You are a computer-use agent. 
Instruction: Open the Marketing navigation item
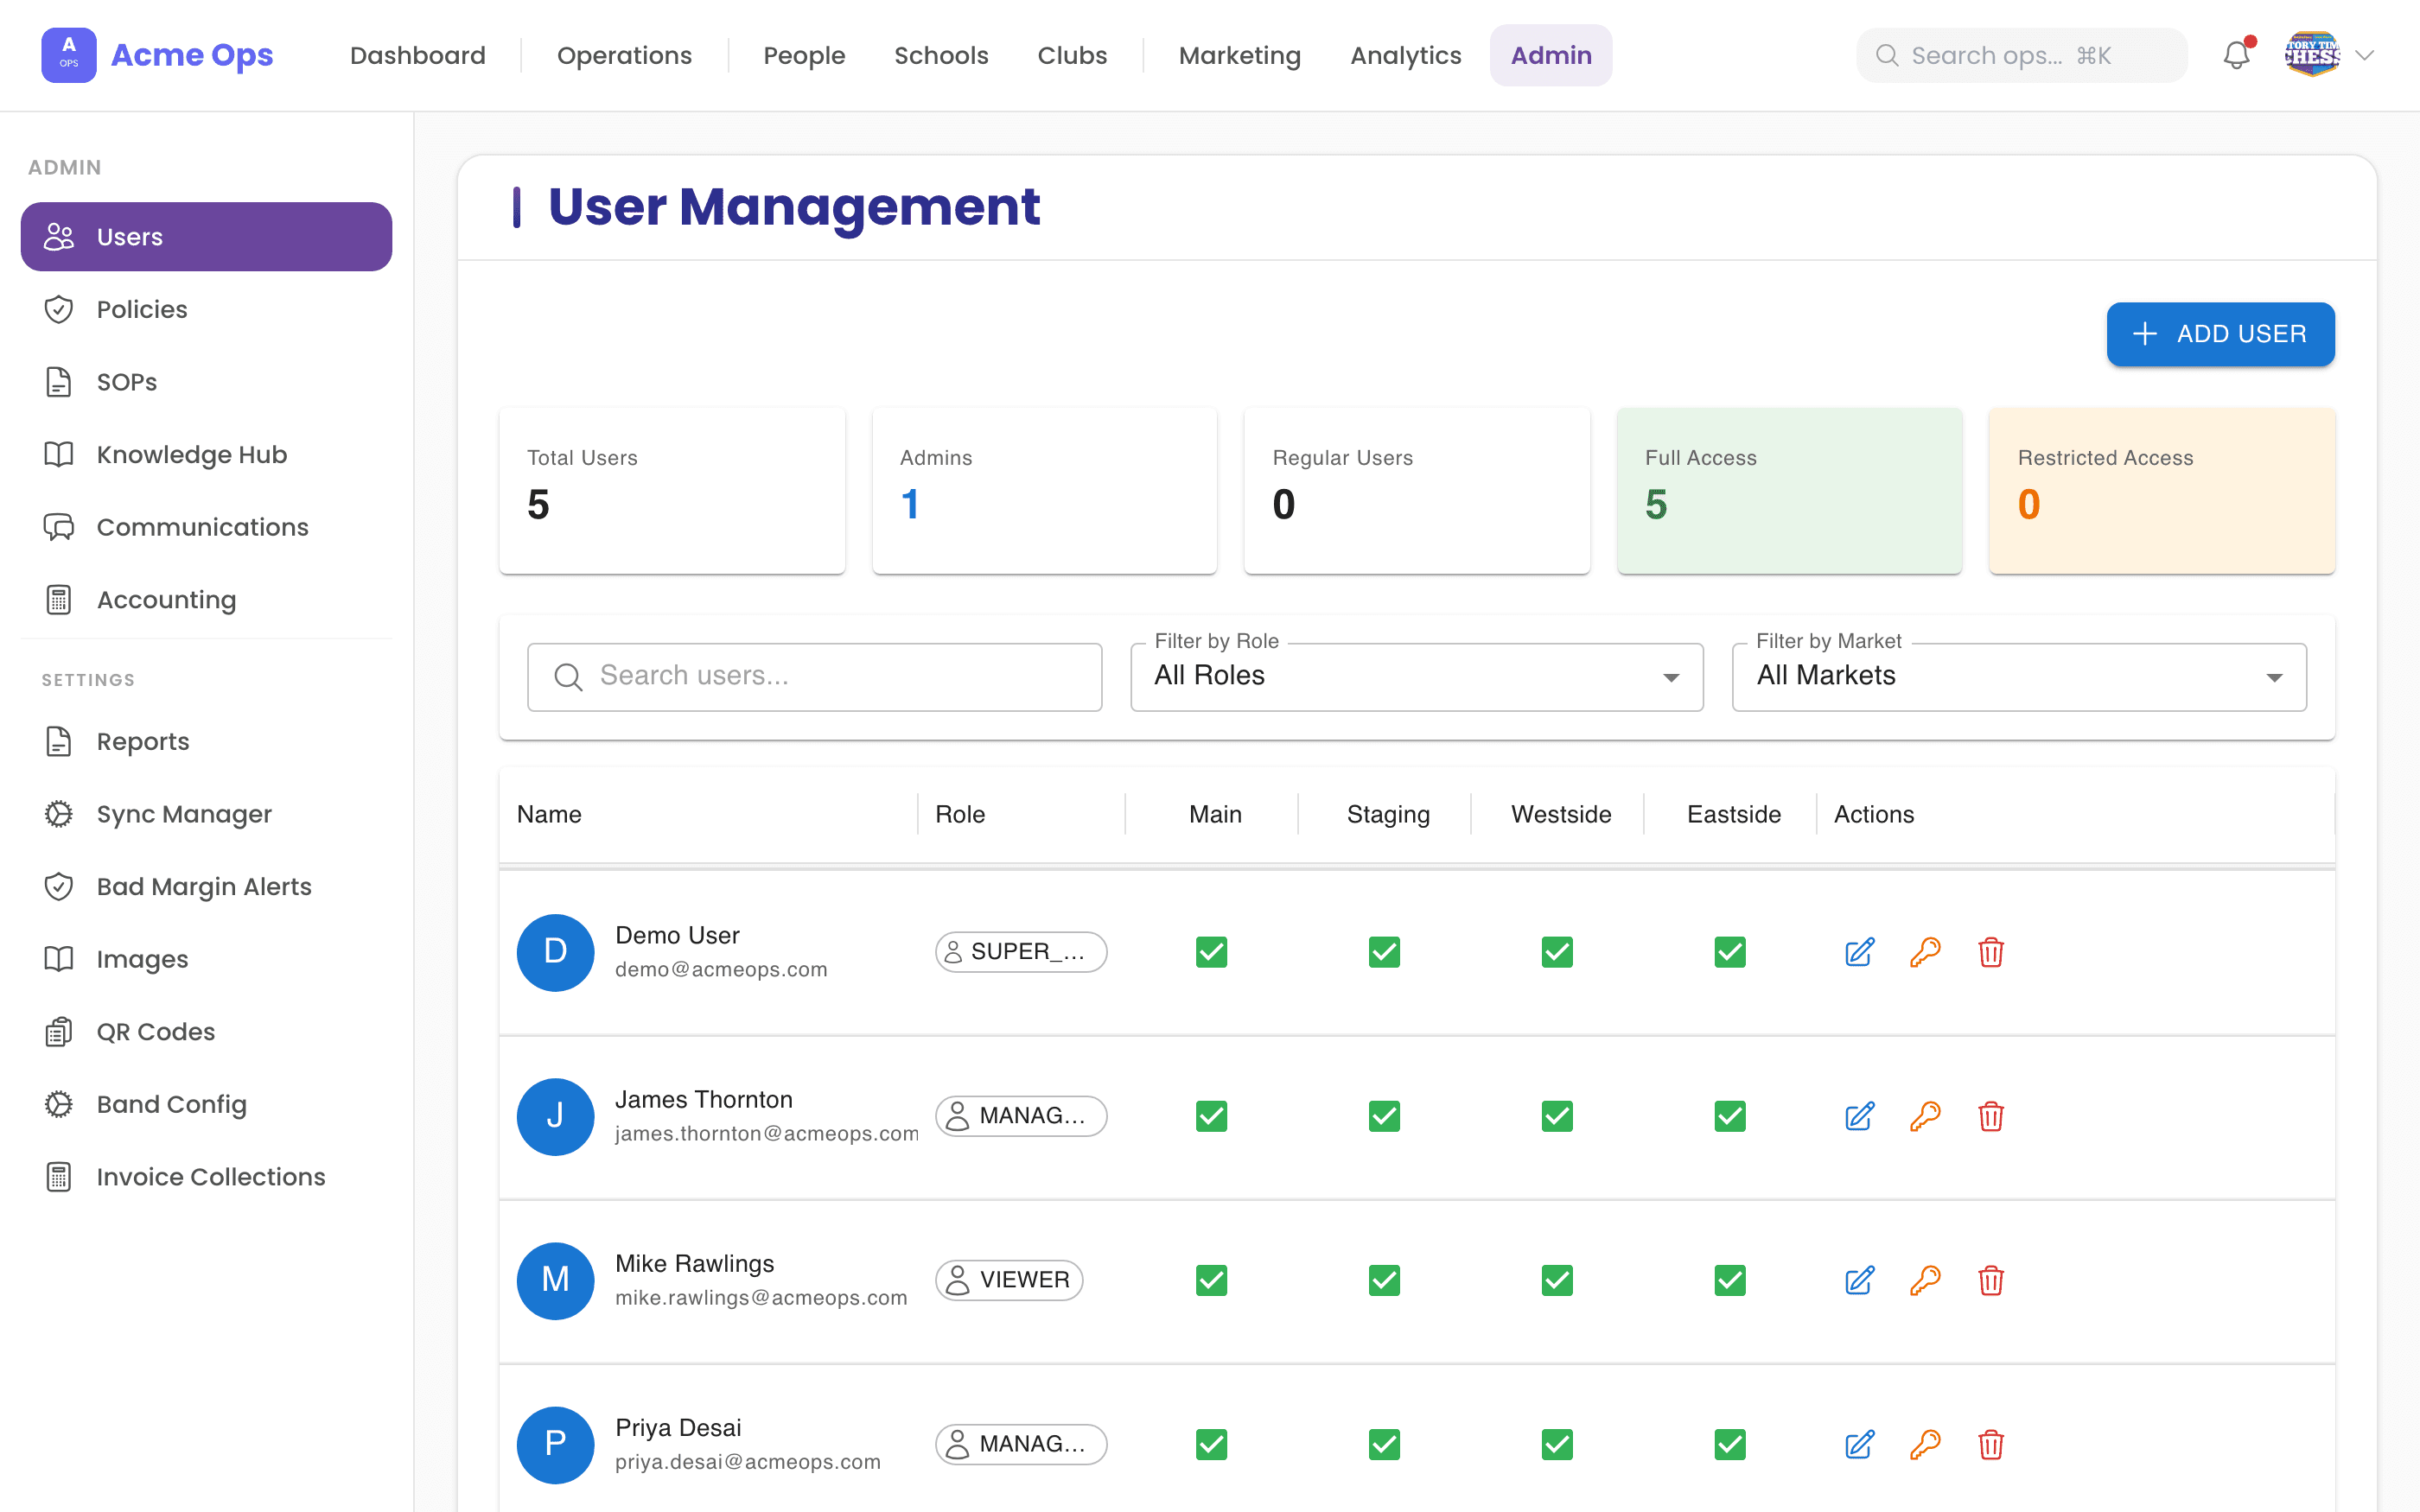[x=1240, y=55]
